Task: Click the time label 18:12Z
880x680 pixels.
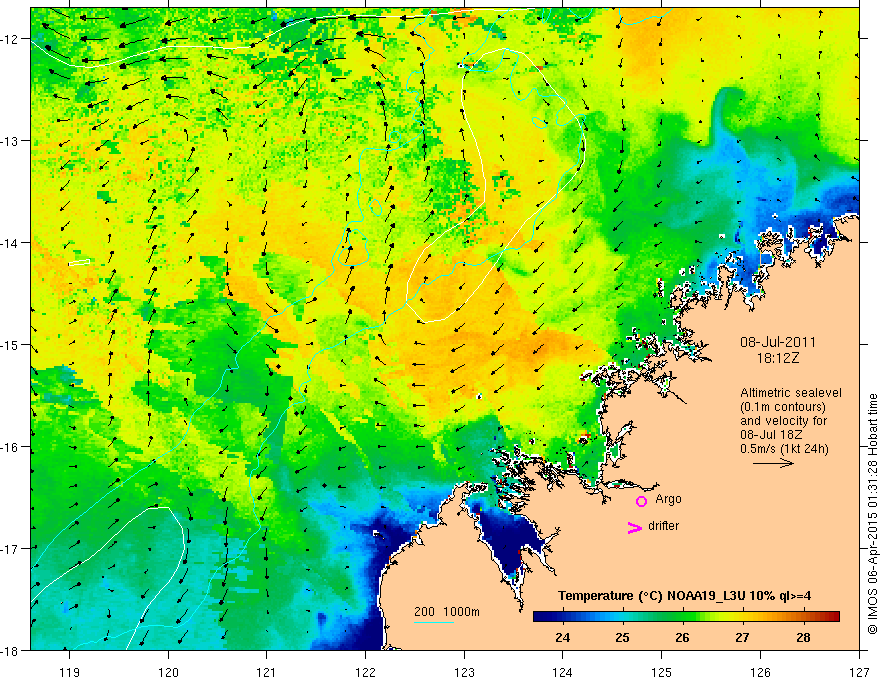Action: coord(777,358)
